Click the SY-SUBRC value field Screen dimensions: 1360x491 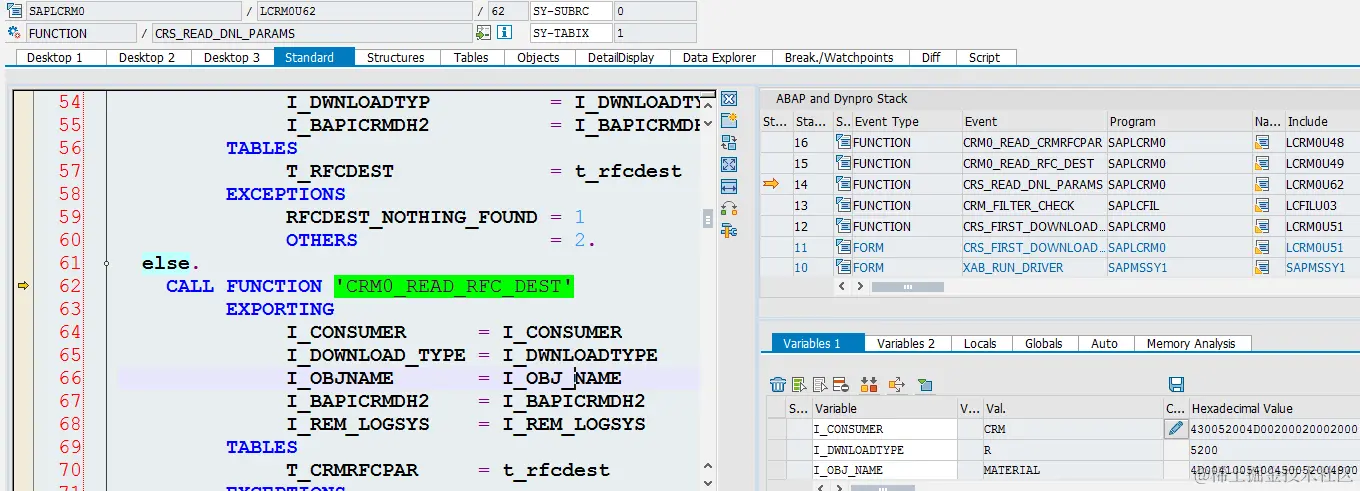pyautogui.click(x=654, y=11)
